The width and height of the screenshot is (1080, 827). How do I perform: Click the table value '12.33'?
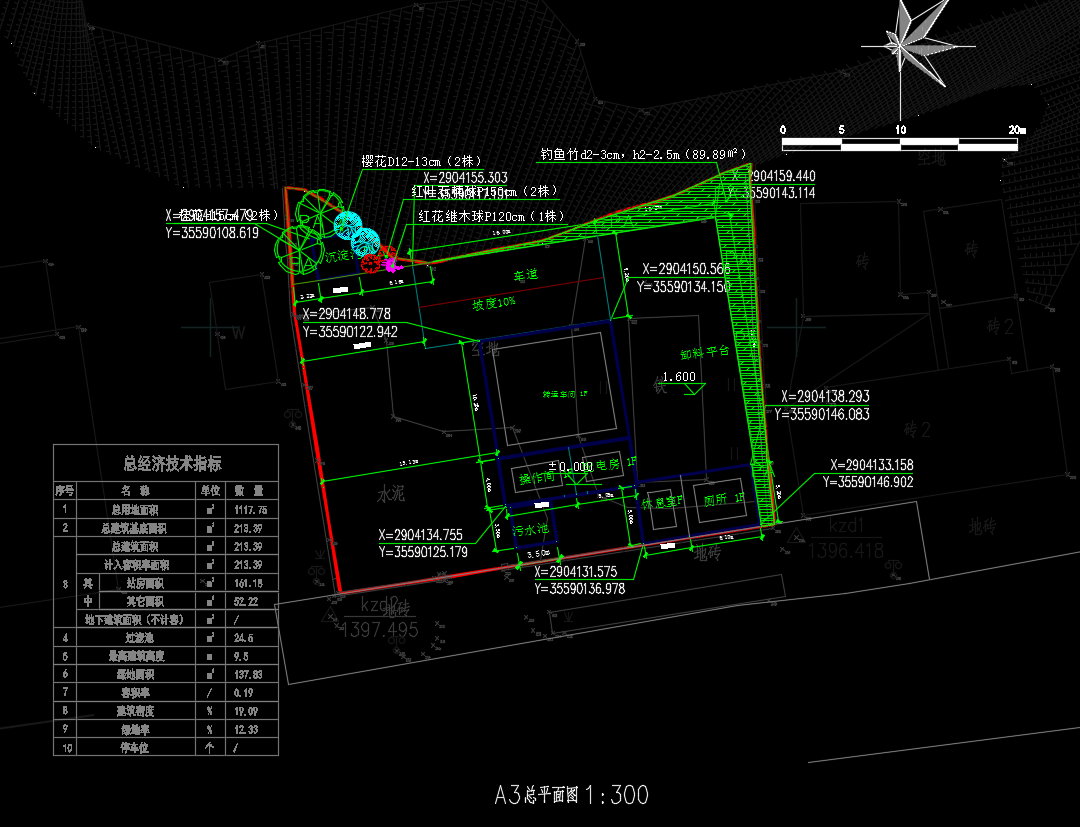point(246,729)
